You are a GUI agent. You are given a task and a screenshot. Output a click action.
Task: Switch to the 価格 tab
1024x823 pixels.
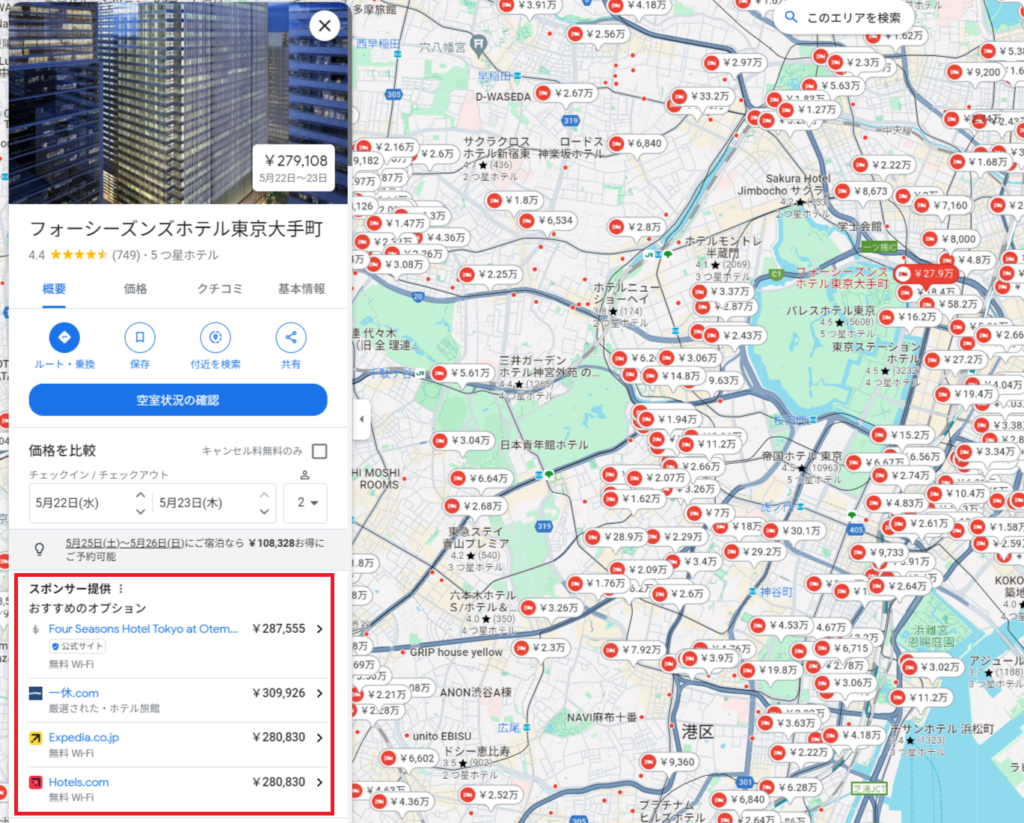click(136, 289)
